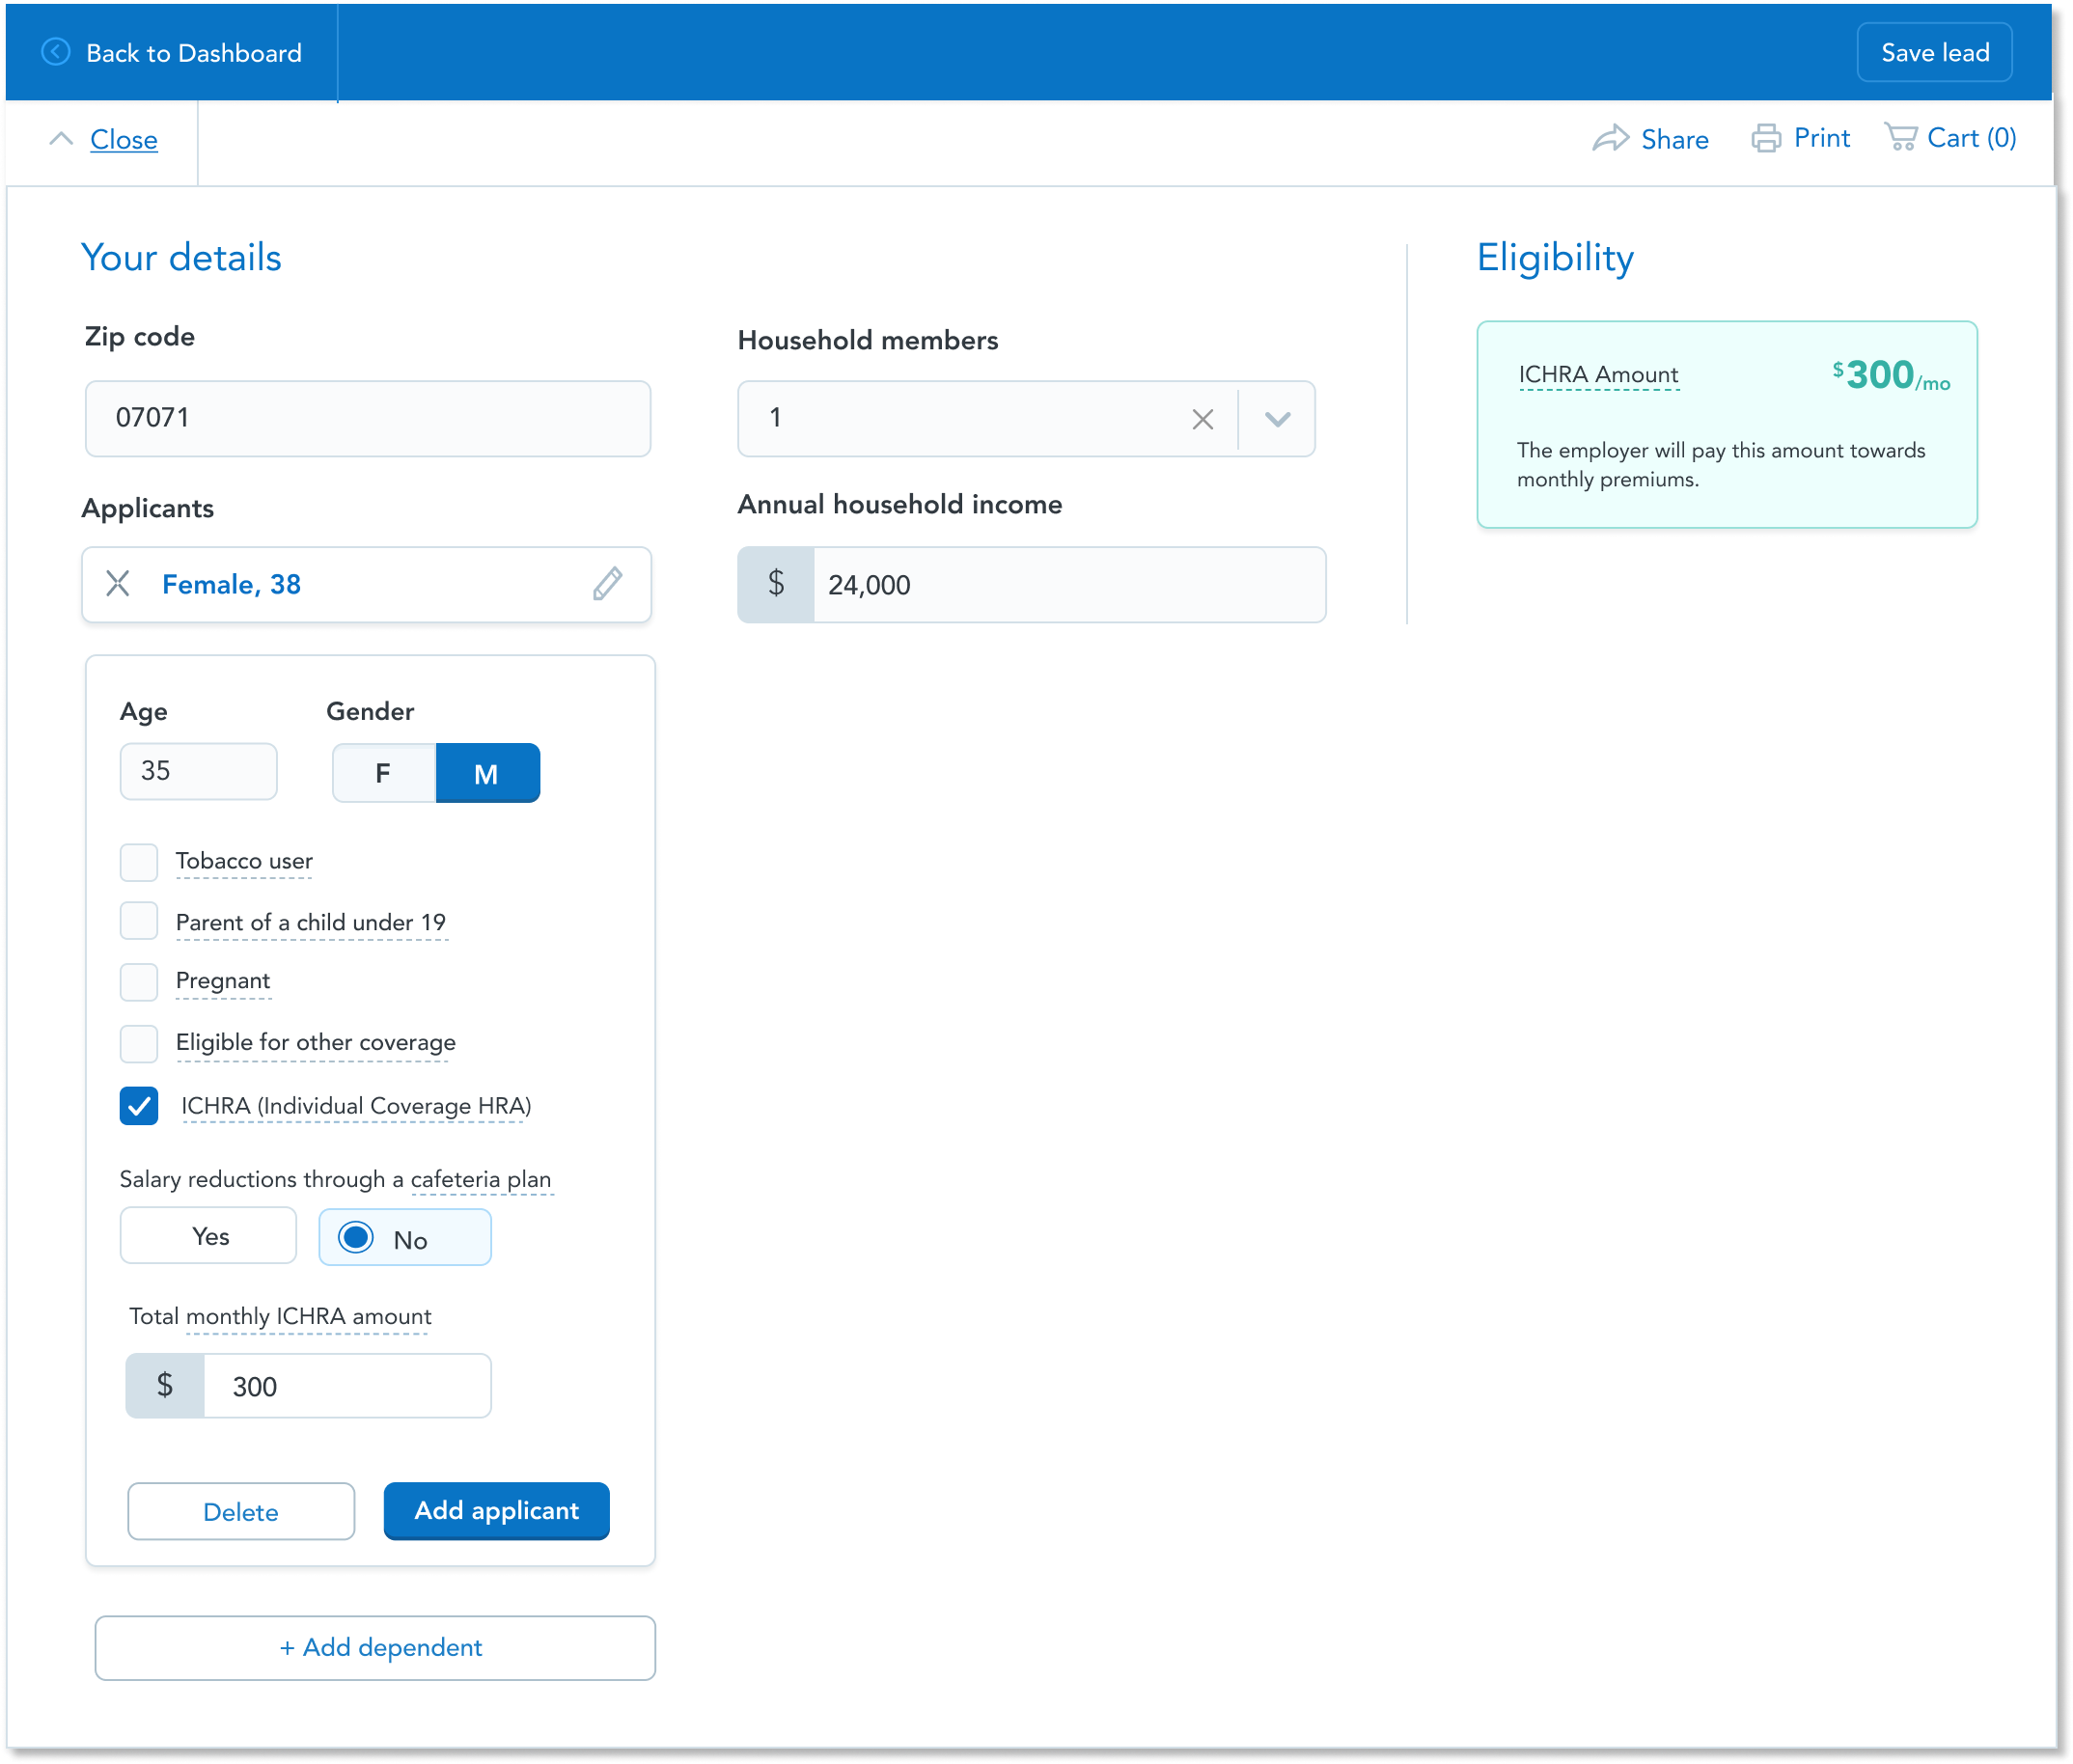Open the Household members dropdown
2073x1764 pixels.
[1277, 419]
